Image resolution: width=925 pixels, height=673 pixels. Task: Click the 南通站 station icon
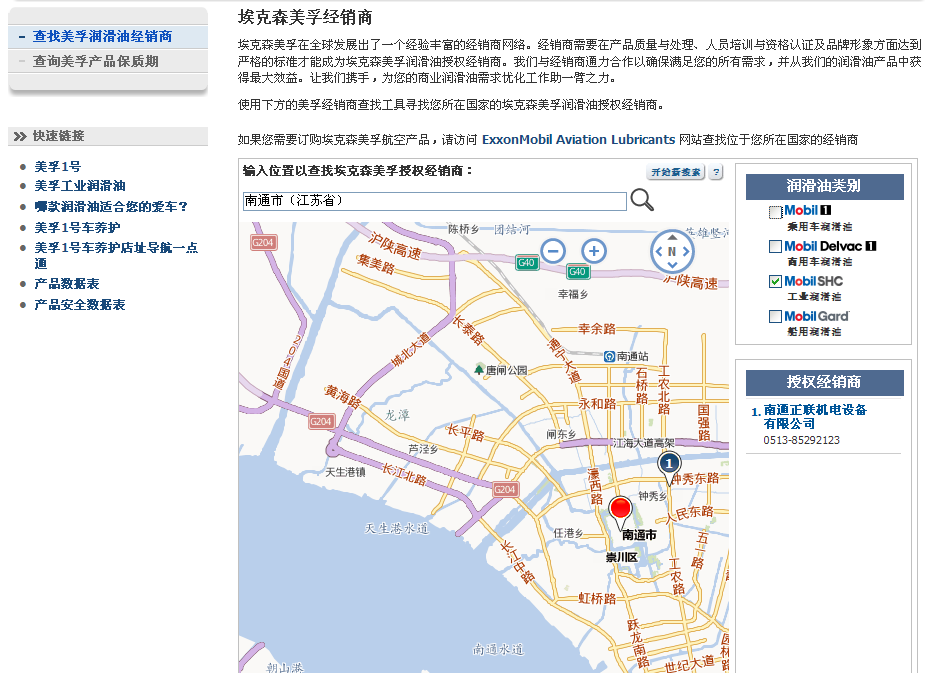pyautogui.click(x=609, y=356)
